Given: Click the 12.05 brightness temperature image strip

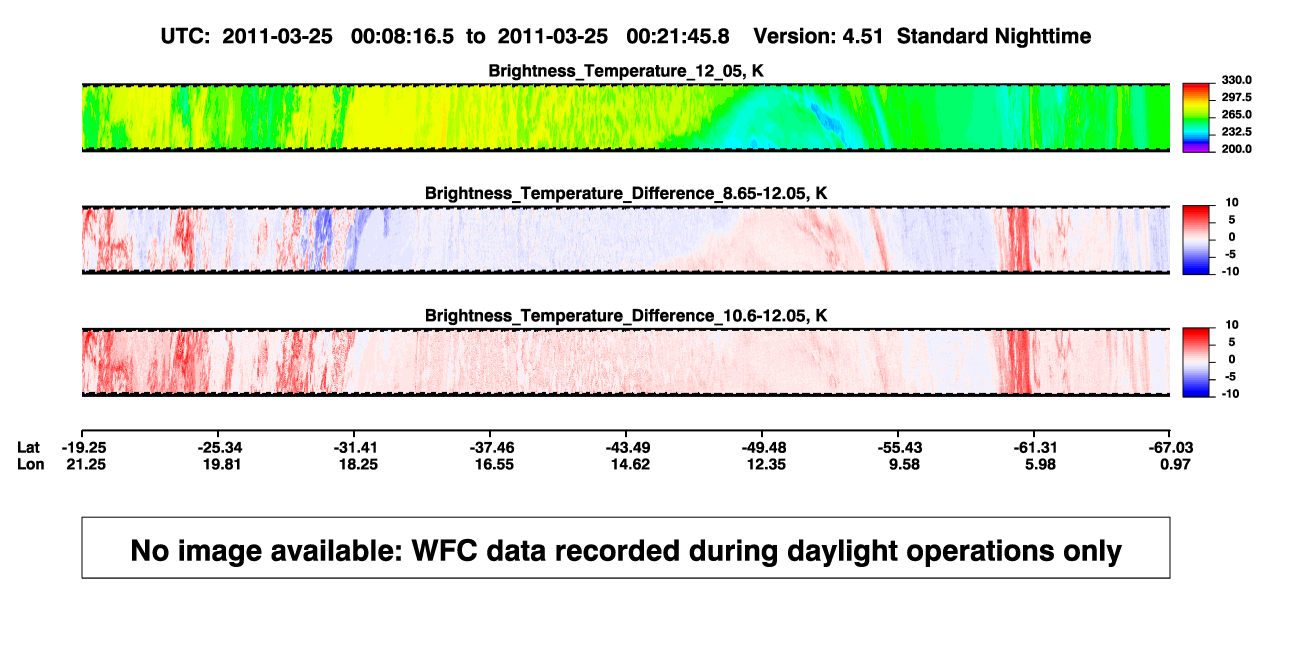Looking at the screenshot, I should pyautogui.click(x=626, y=117).
